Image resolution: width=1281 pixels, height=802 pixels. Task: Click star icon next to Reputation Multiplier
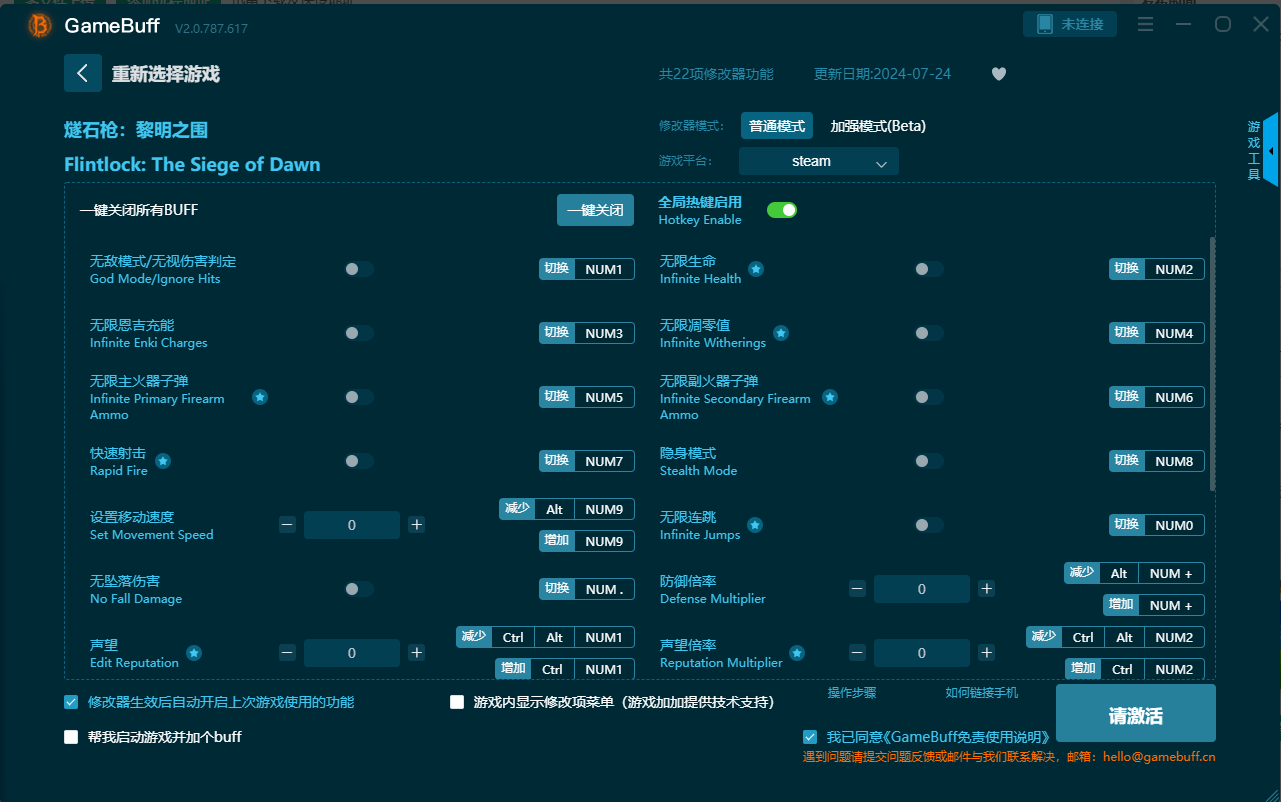tap(797, 653)
